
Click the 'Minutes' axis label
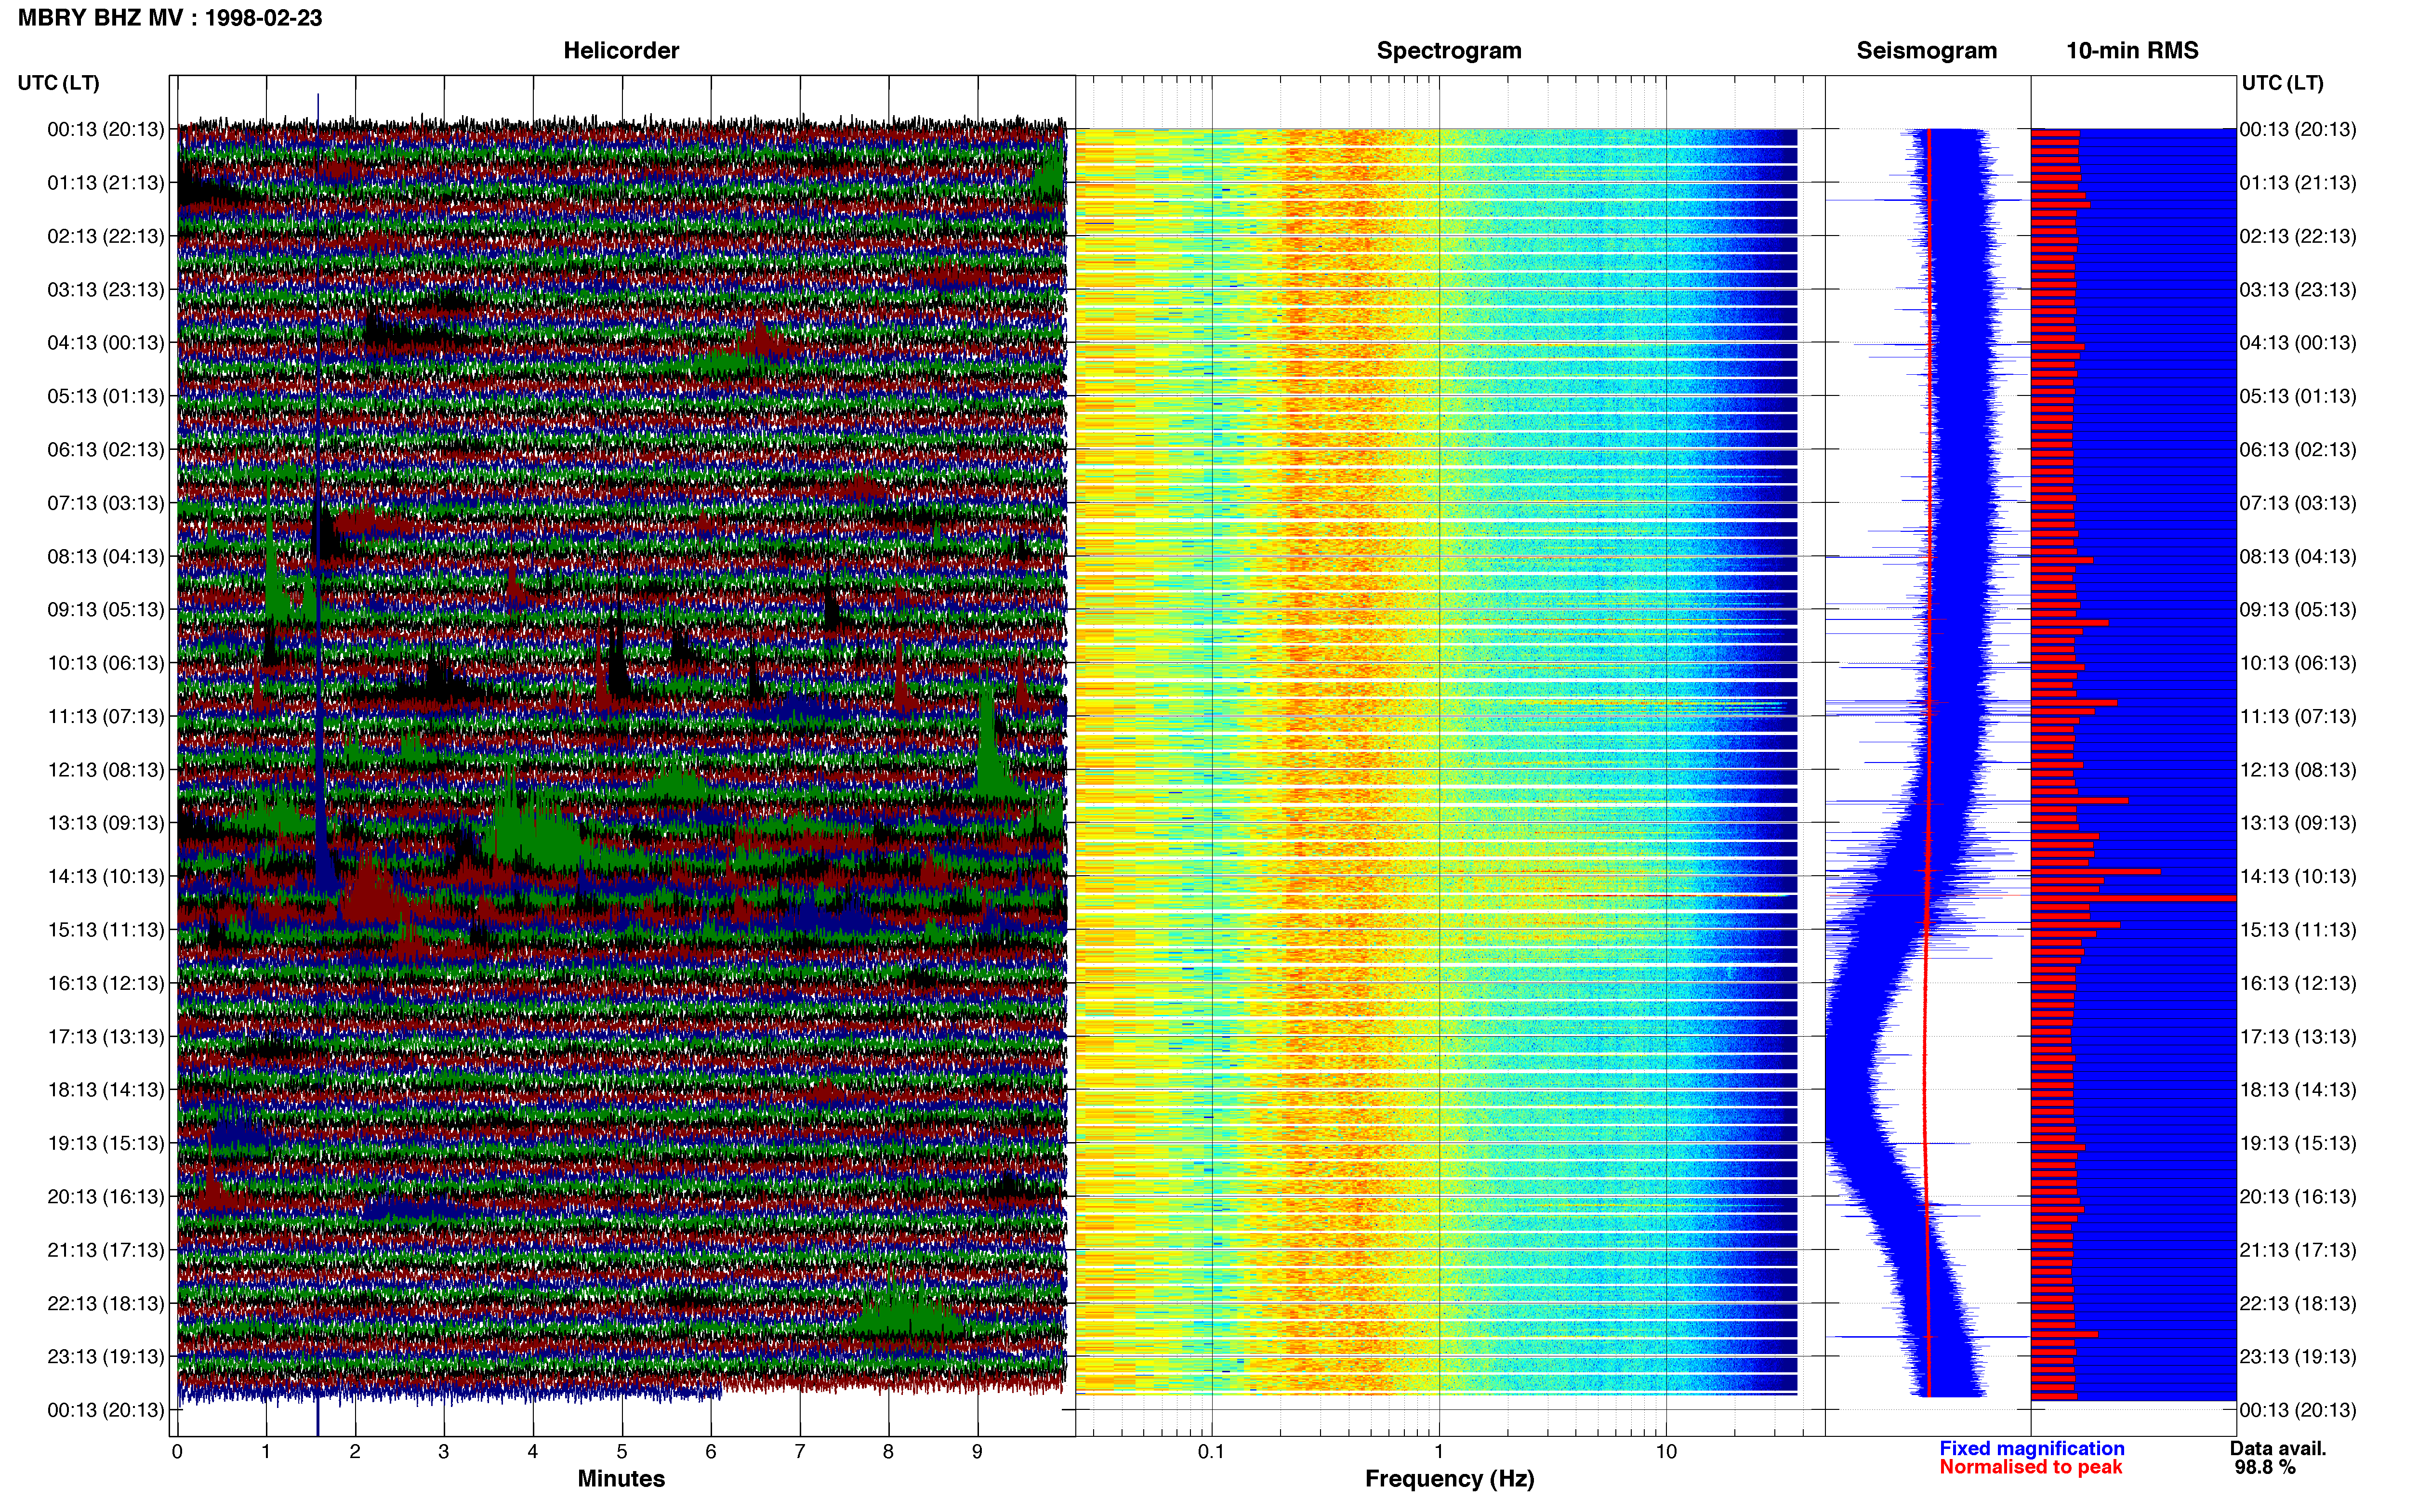tap(621, 1478)
